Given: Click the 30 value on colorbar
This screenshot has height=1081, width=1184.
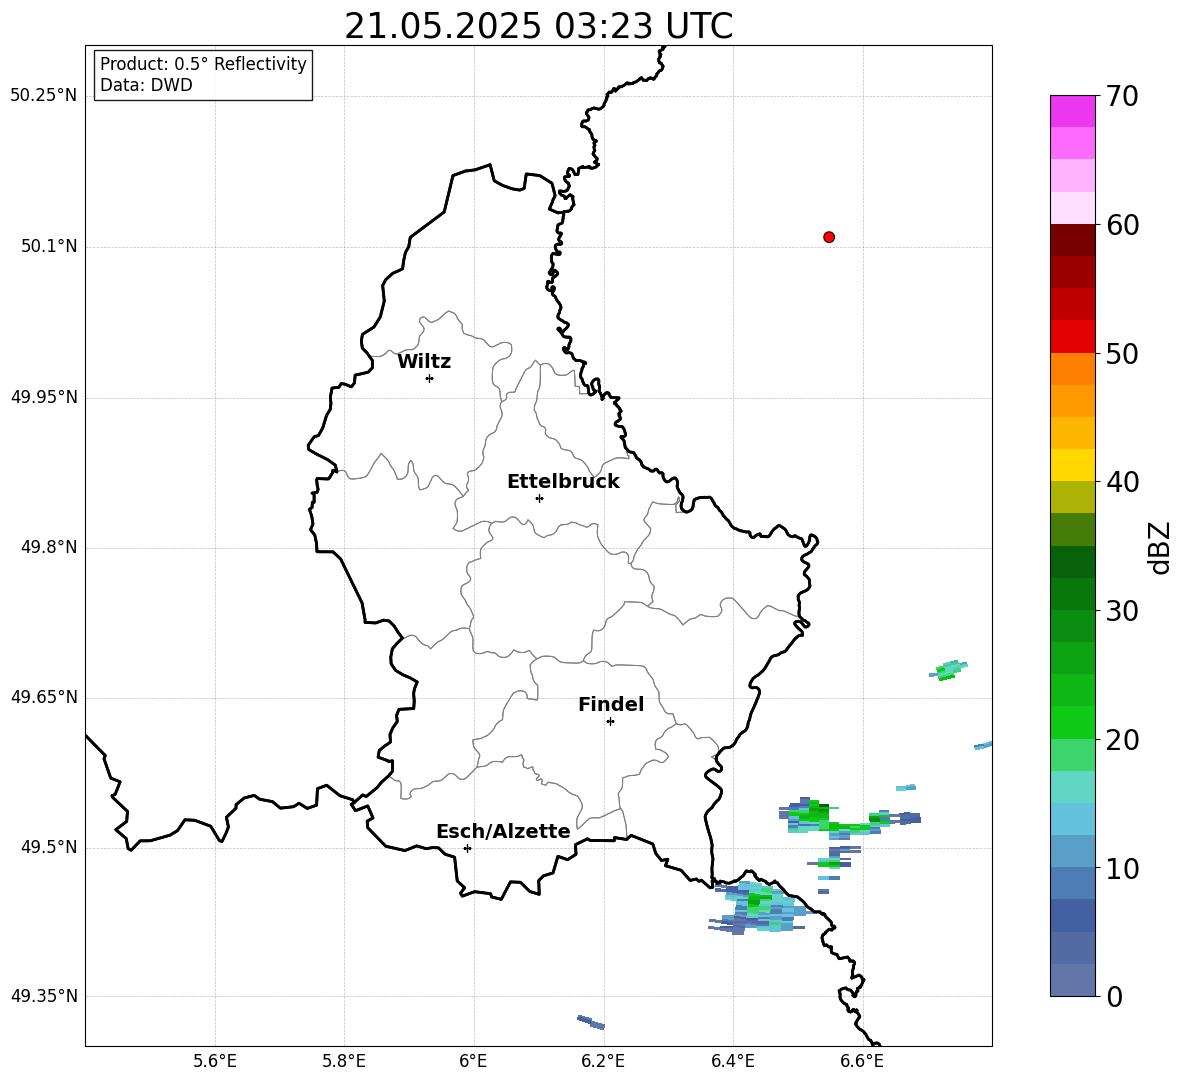Looking at the screenshot, I should (x=1122, y=611).
